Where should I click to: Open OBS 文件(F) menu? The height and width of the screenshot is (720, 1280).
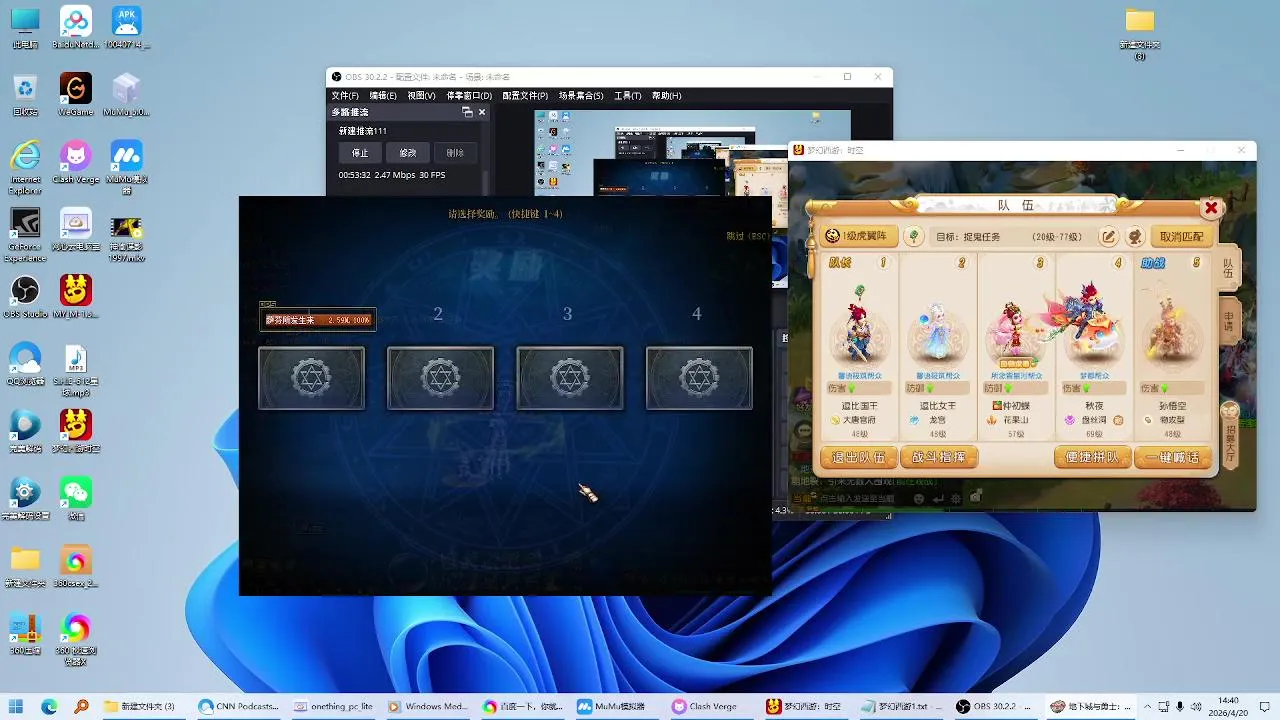click(x=345, y=96)
